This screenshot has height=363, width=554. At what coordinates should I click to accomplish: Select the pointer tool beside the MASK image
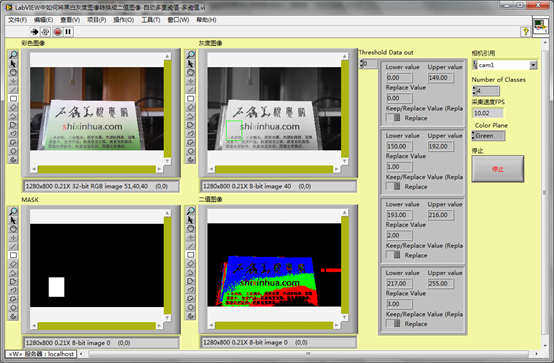pyautogui.click(x=13, y=220)
